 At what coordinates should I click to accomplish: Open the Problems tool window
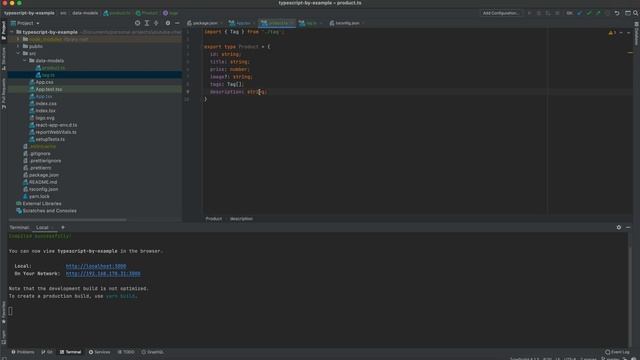[23, 352]
